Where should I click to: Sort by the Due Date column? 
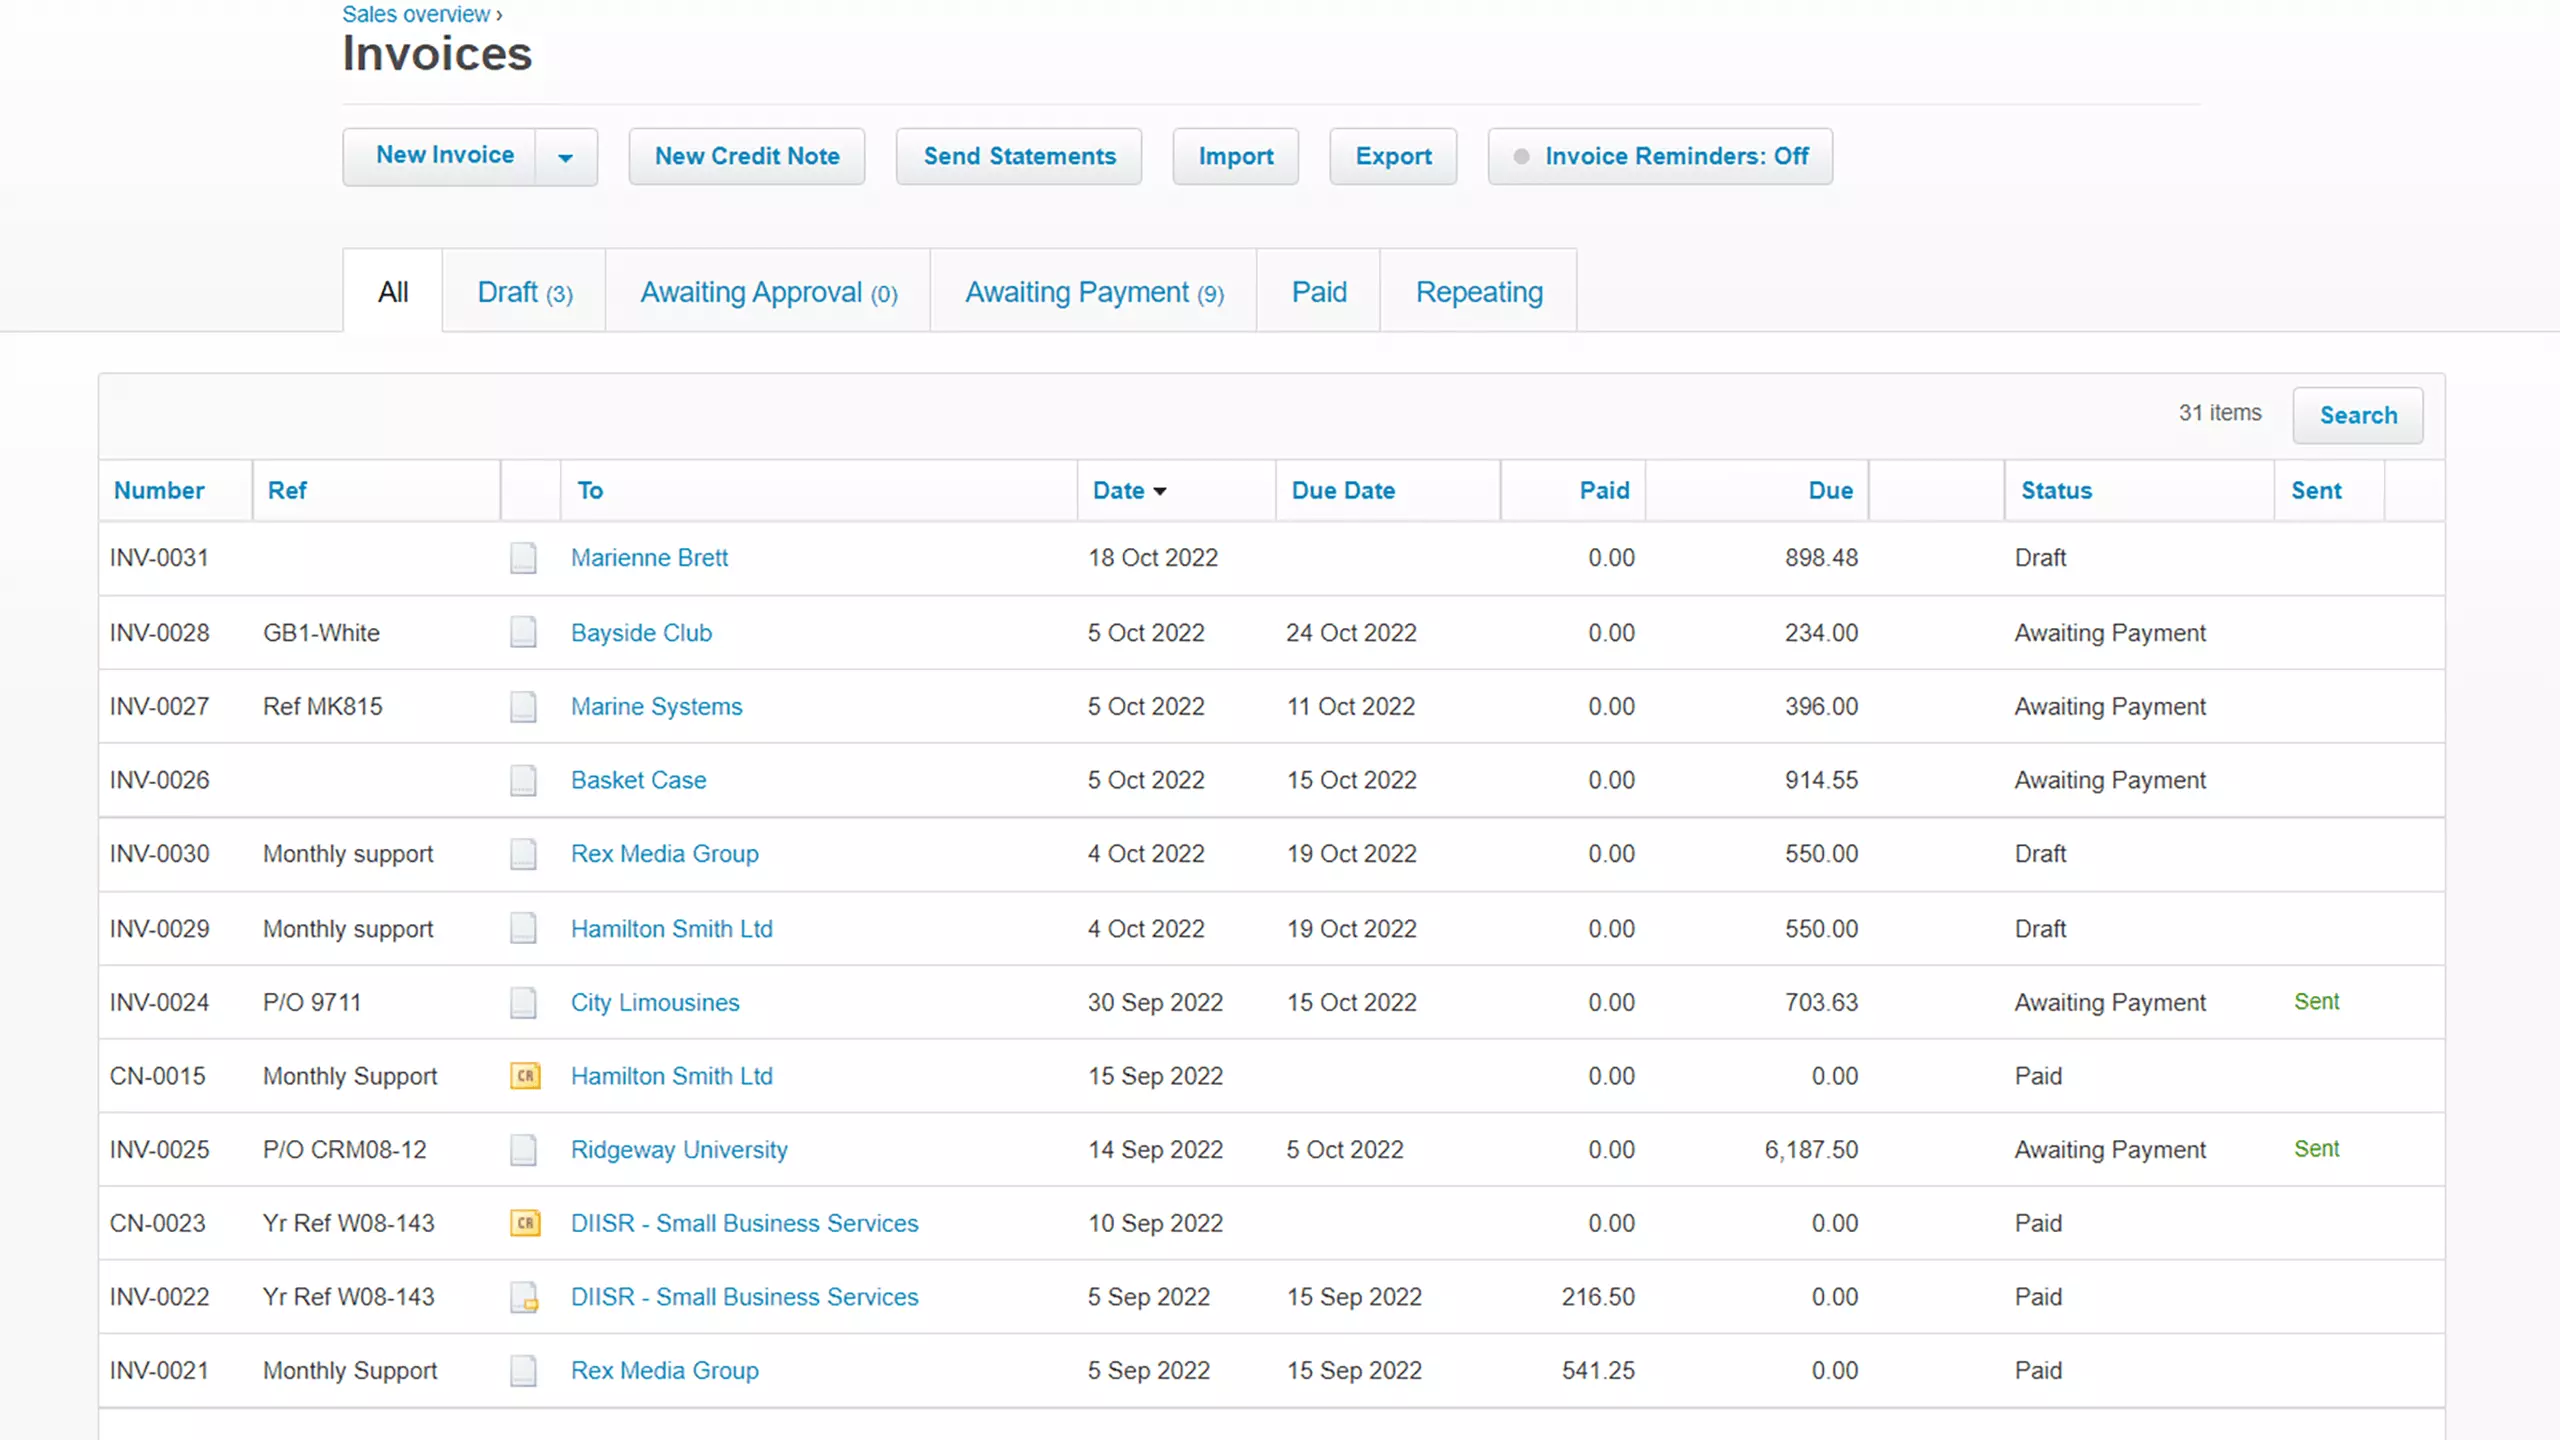1343,490
